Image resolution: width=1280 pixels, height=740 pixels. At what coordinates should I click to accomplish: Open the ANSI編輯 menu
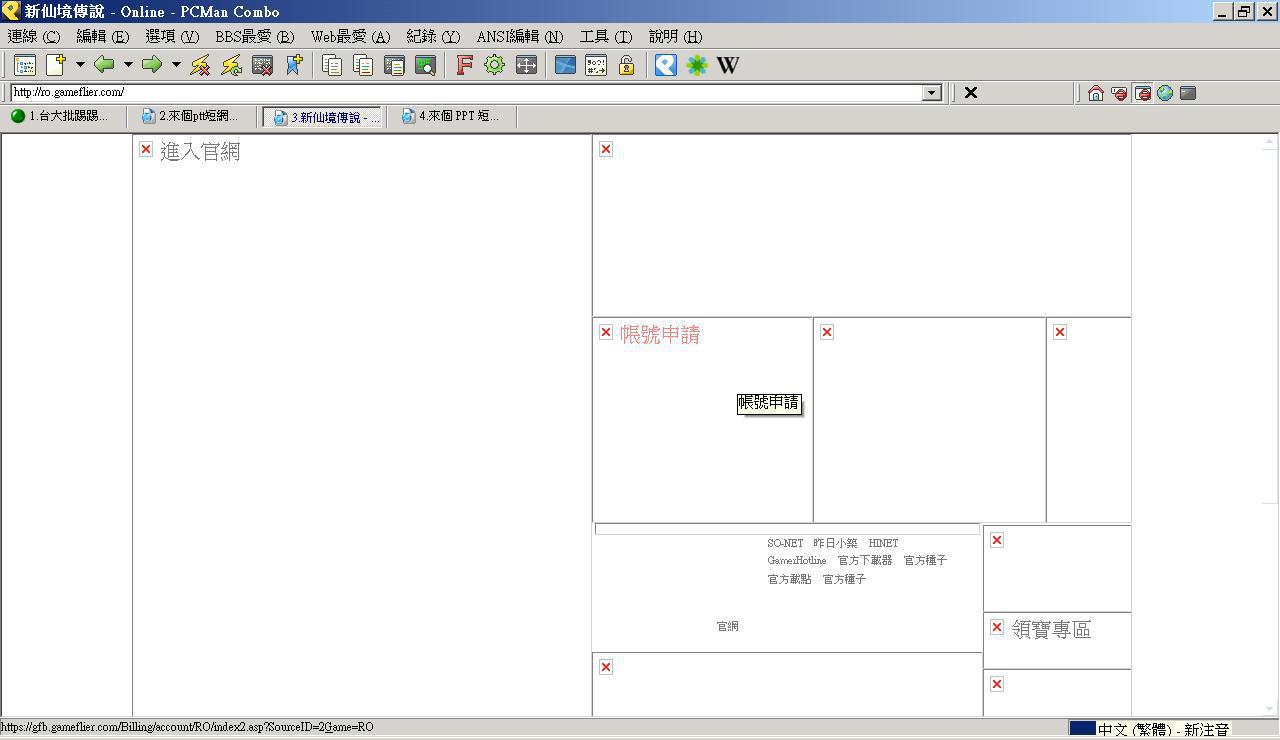point(520,36)
